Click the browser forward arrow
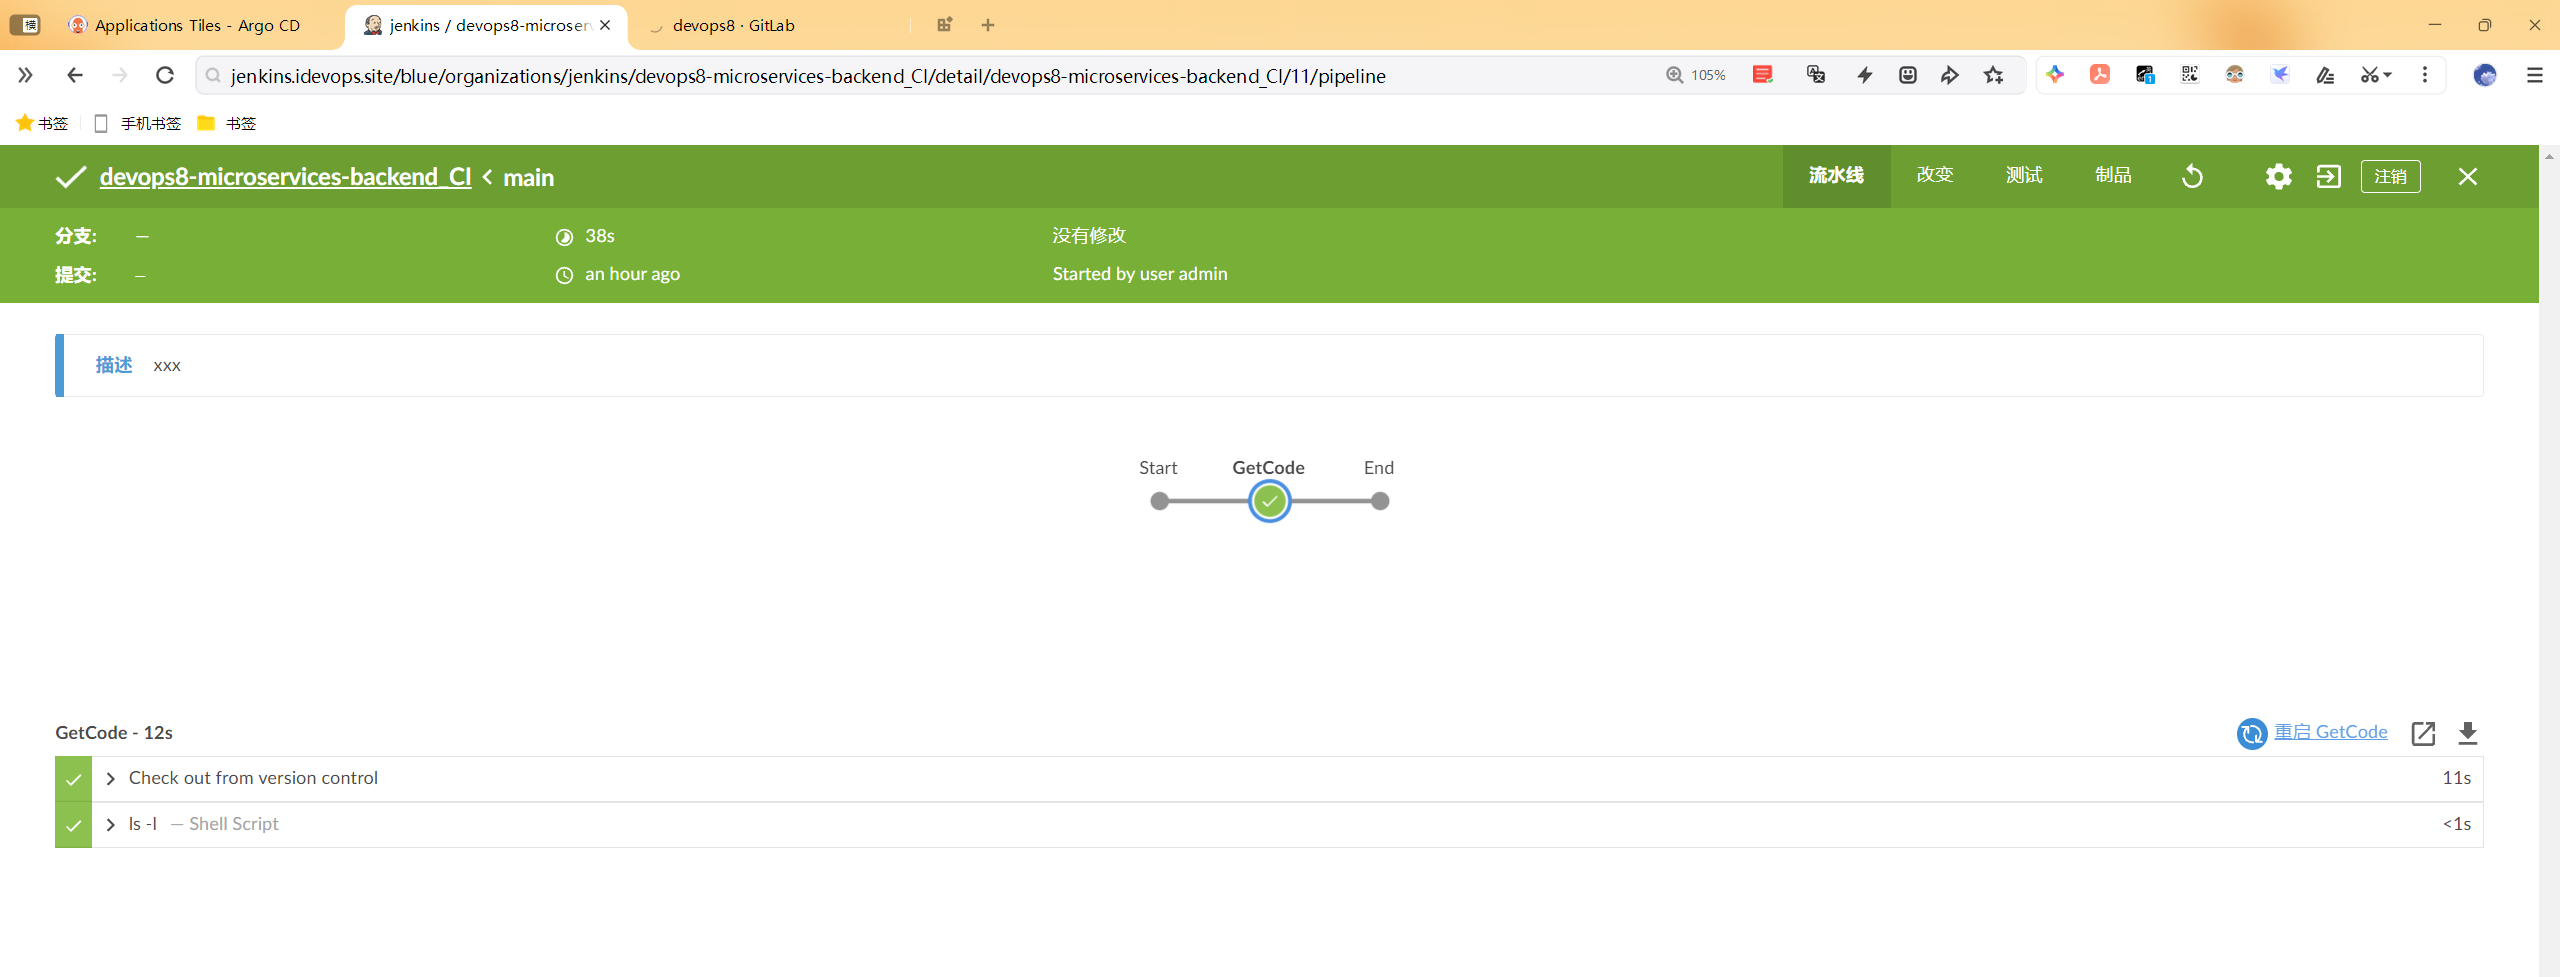The image size is (2560, 977). point(120,75)
